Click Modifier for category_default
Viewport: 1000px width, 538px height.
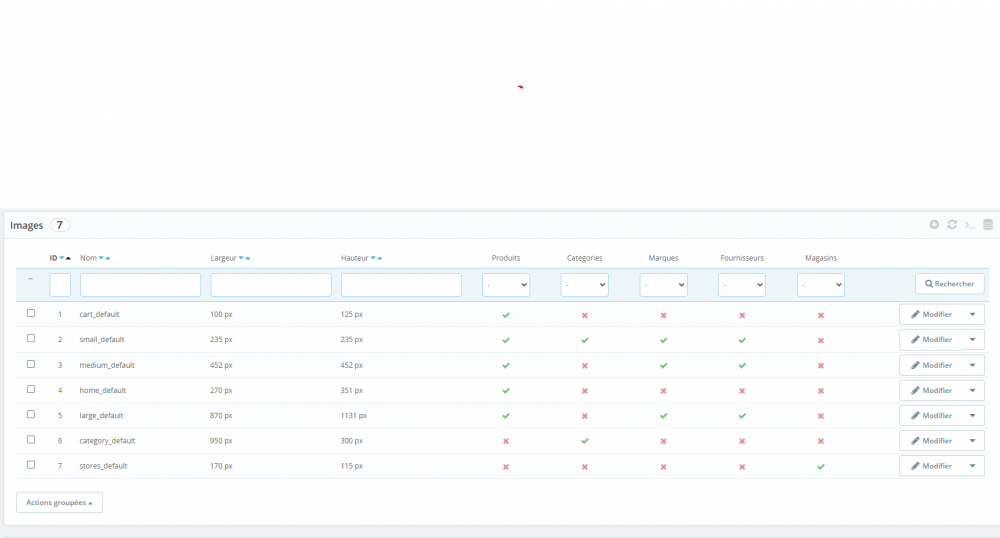tap(931, 440)
